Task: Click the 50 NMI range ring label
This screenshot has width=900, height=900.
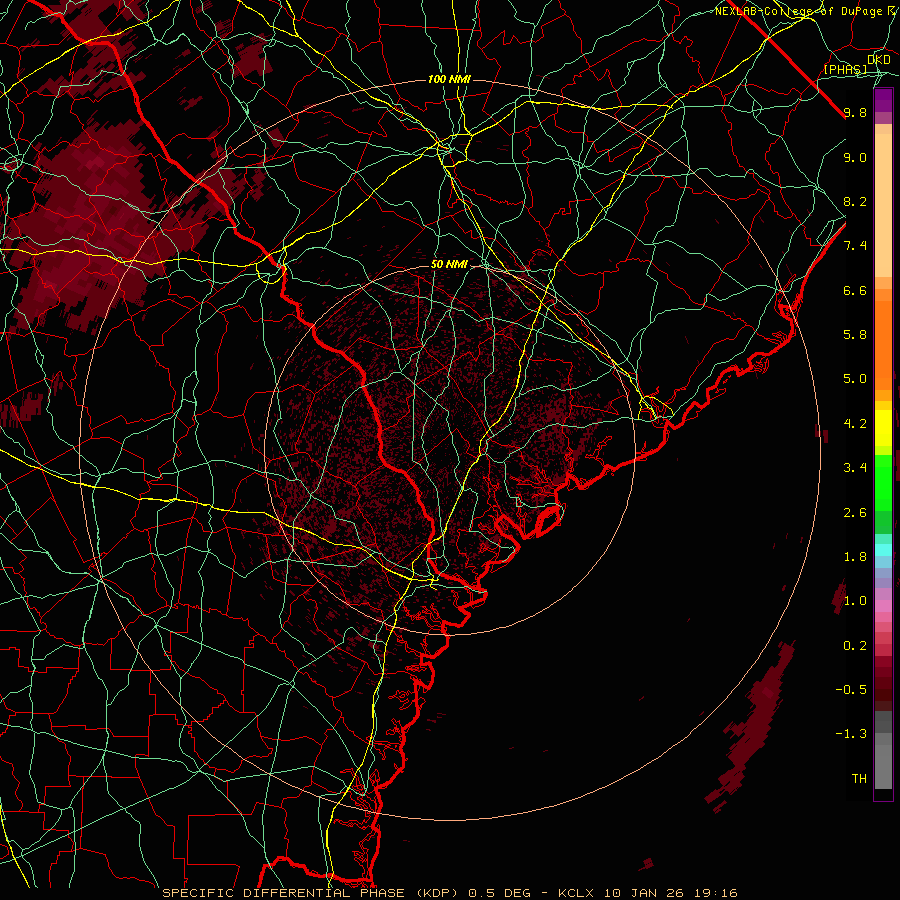Action: tap(449, 264)
